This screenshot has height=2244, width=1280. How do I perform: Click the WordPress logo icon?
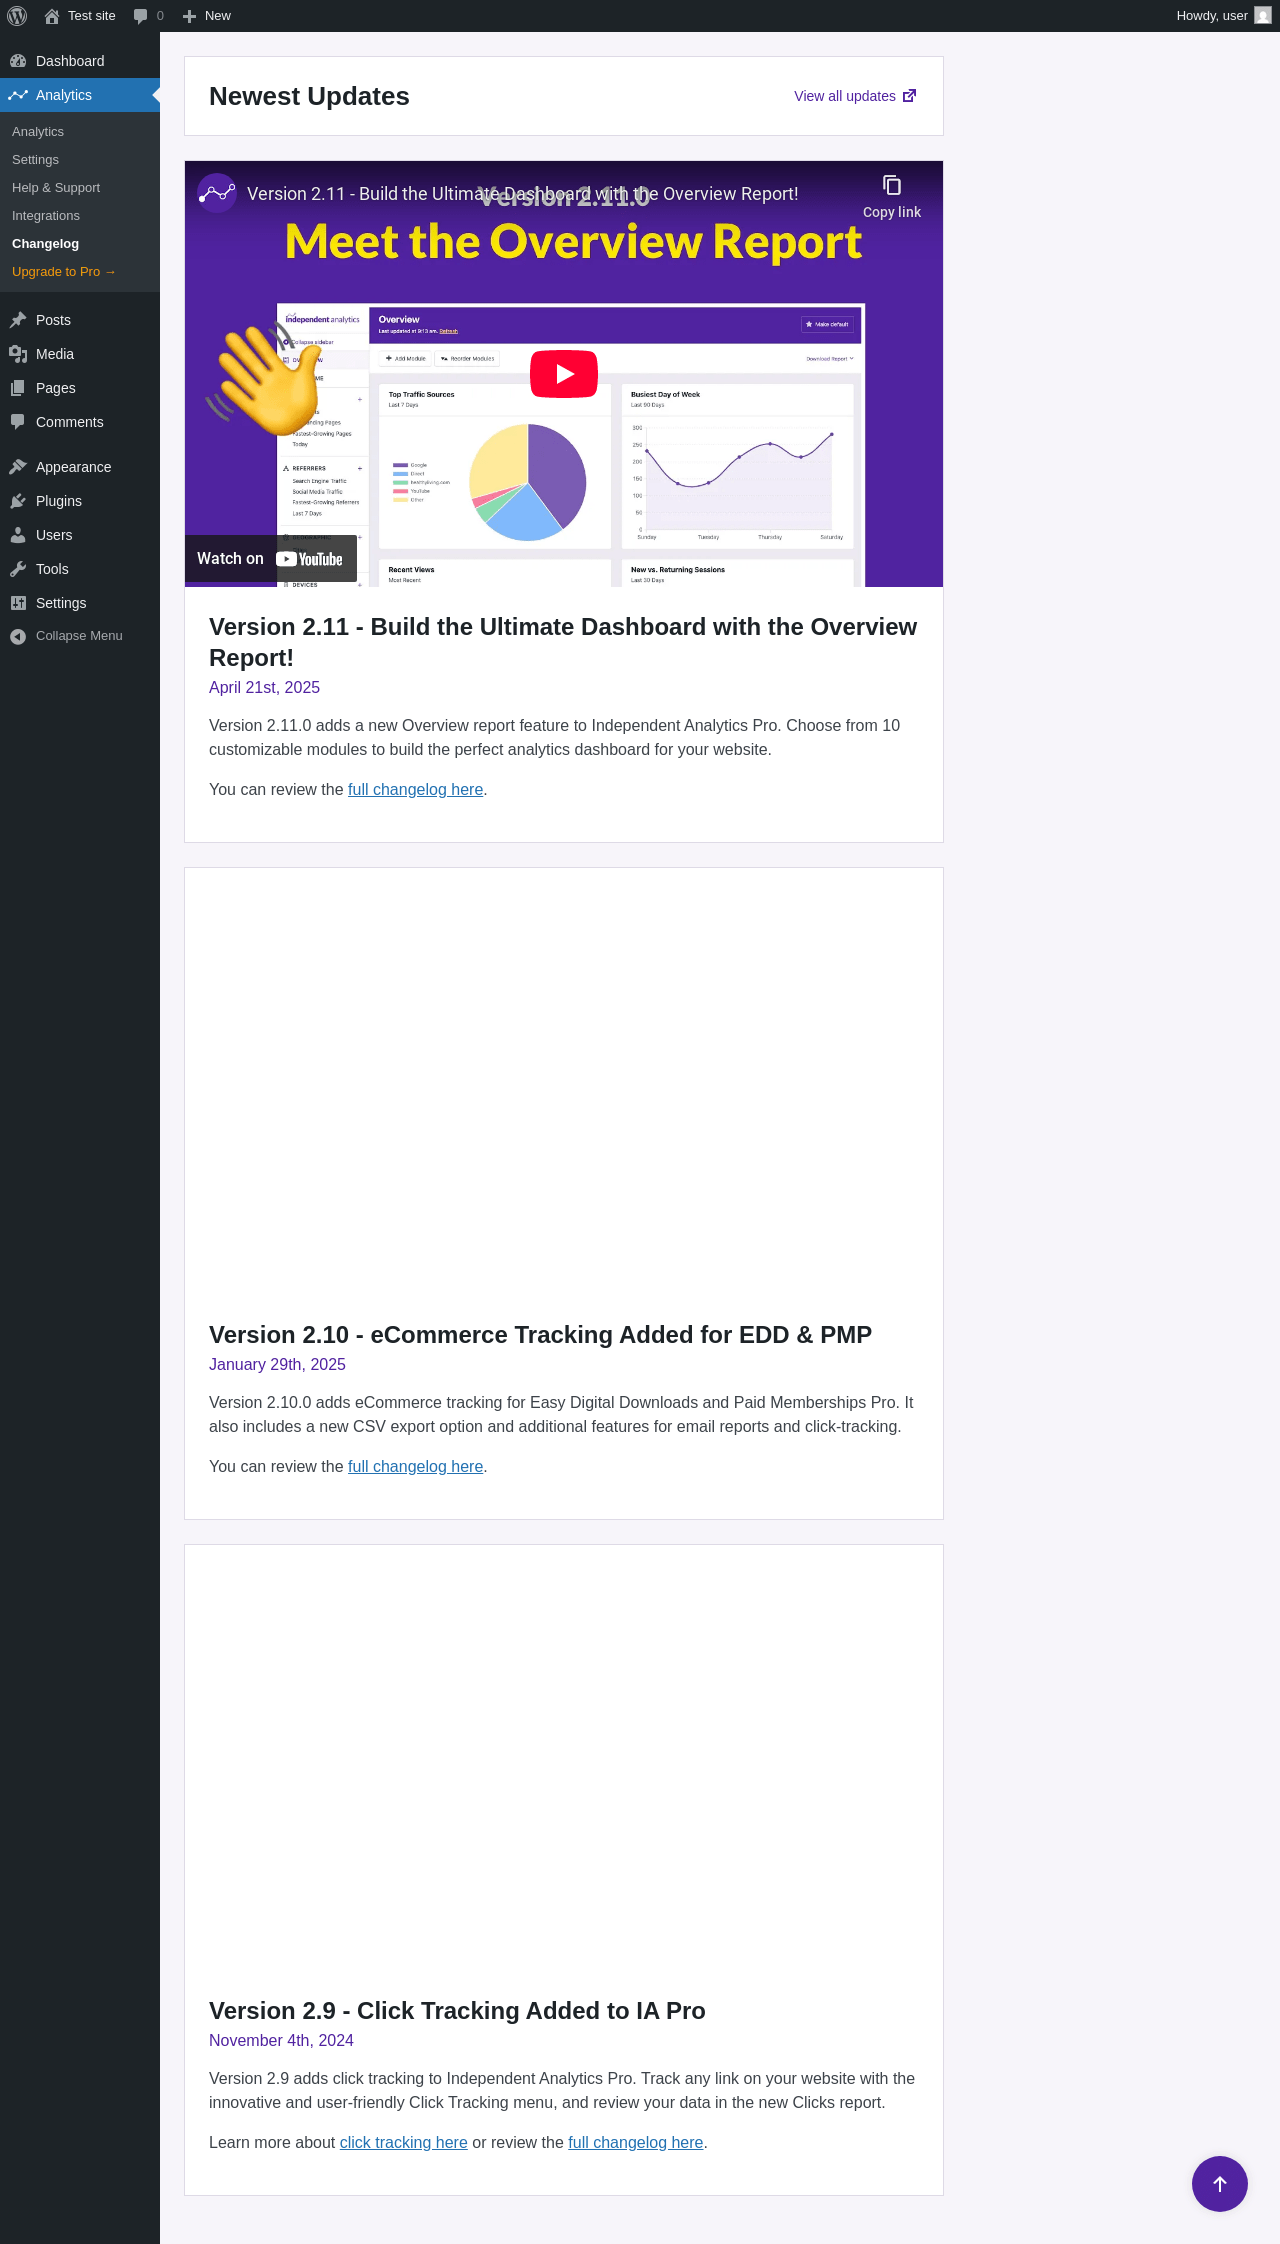17,16
